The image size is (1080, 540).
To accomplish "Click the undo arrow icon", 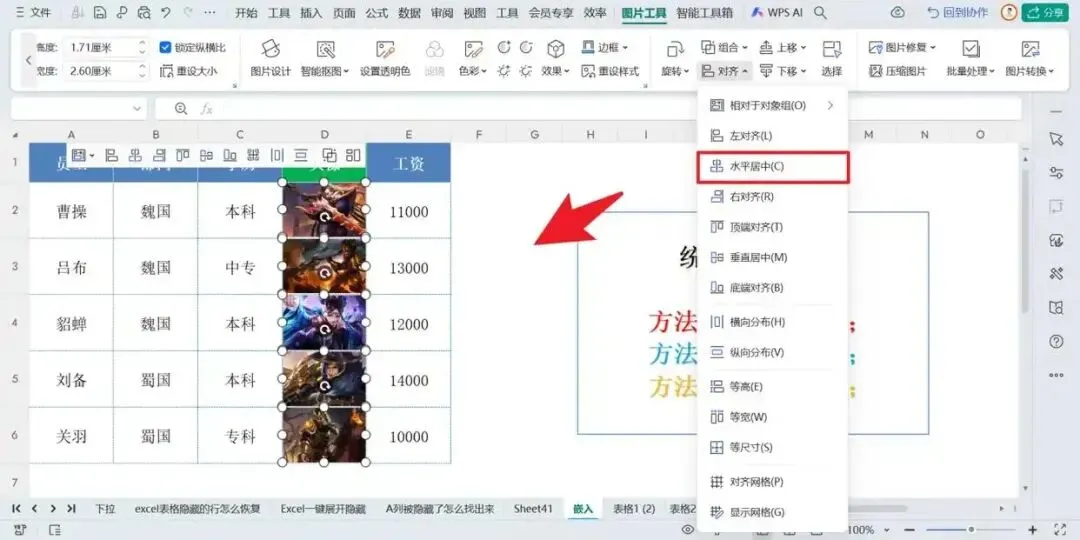I will coord(165,12).
